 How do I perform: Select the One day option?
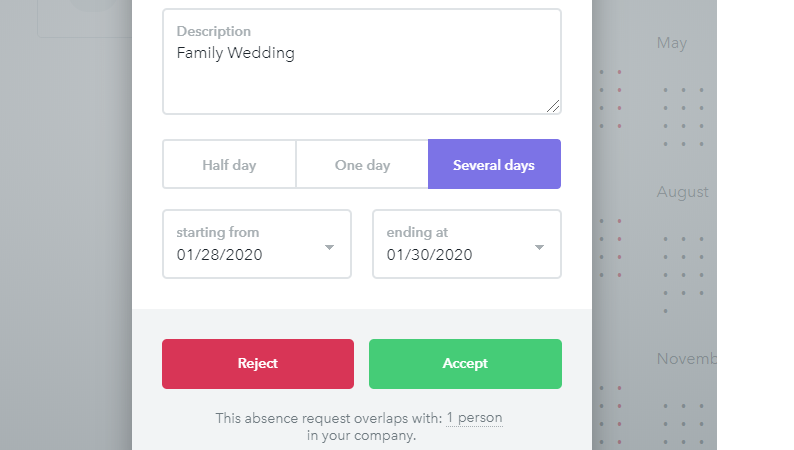pyautogui.click(x=362, y=165)
